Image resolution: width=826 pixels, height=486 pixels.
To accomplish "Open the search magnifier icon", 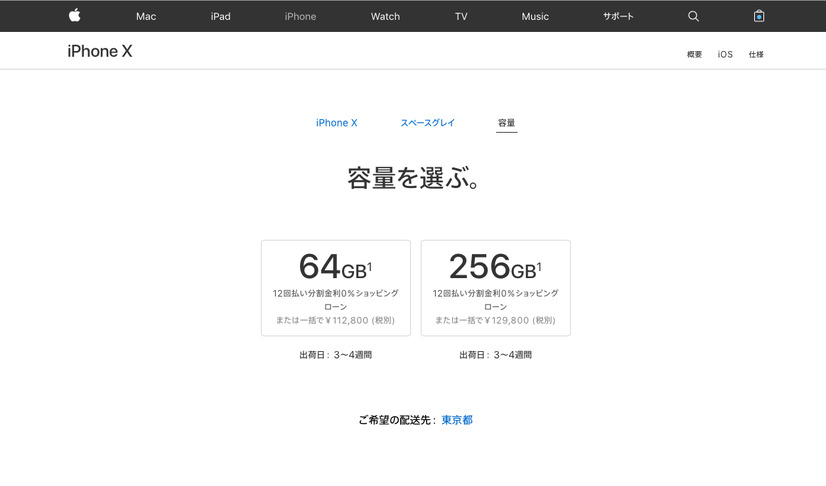I will click(693, 16).
